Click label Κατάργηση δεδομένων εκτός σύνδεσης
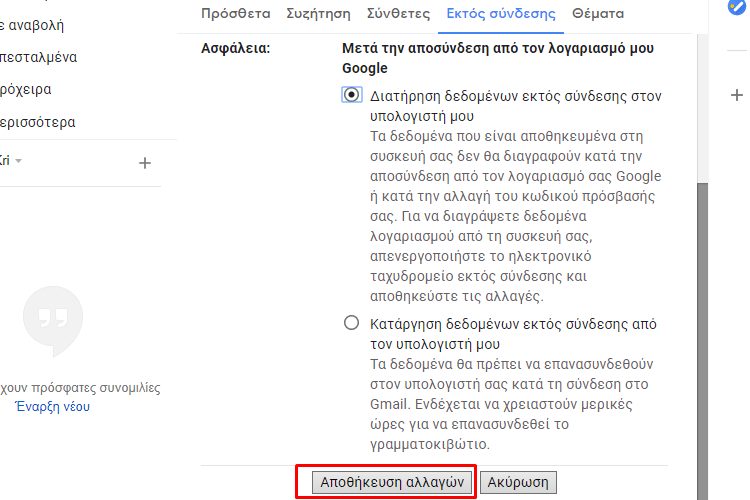This screenshot has height=500, width=750. pos(513,334)
